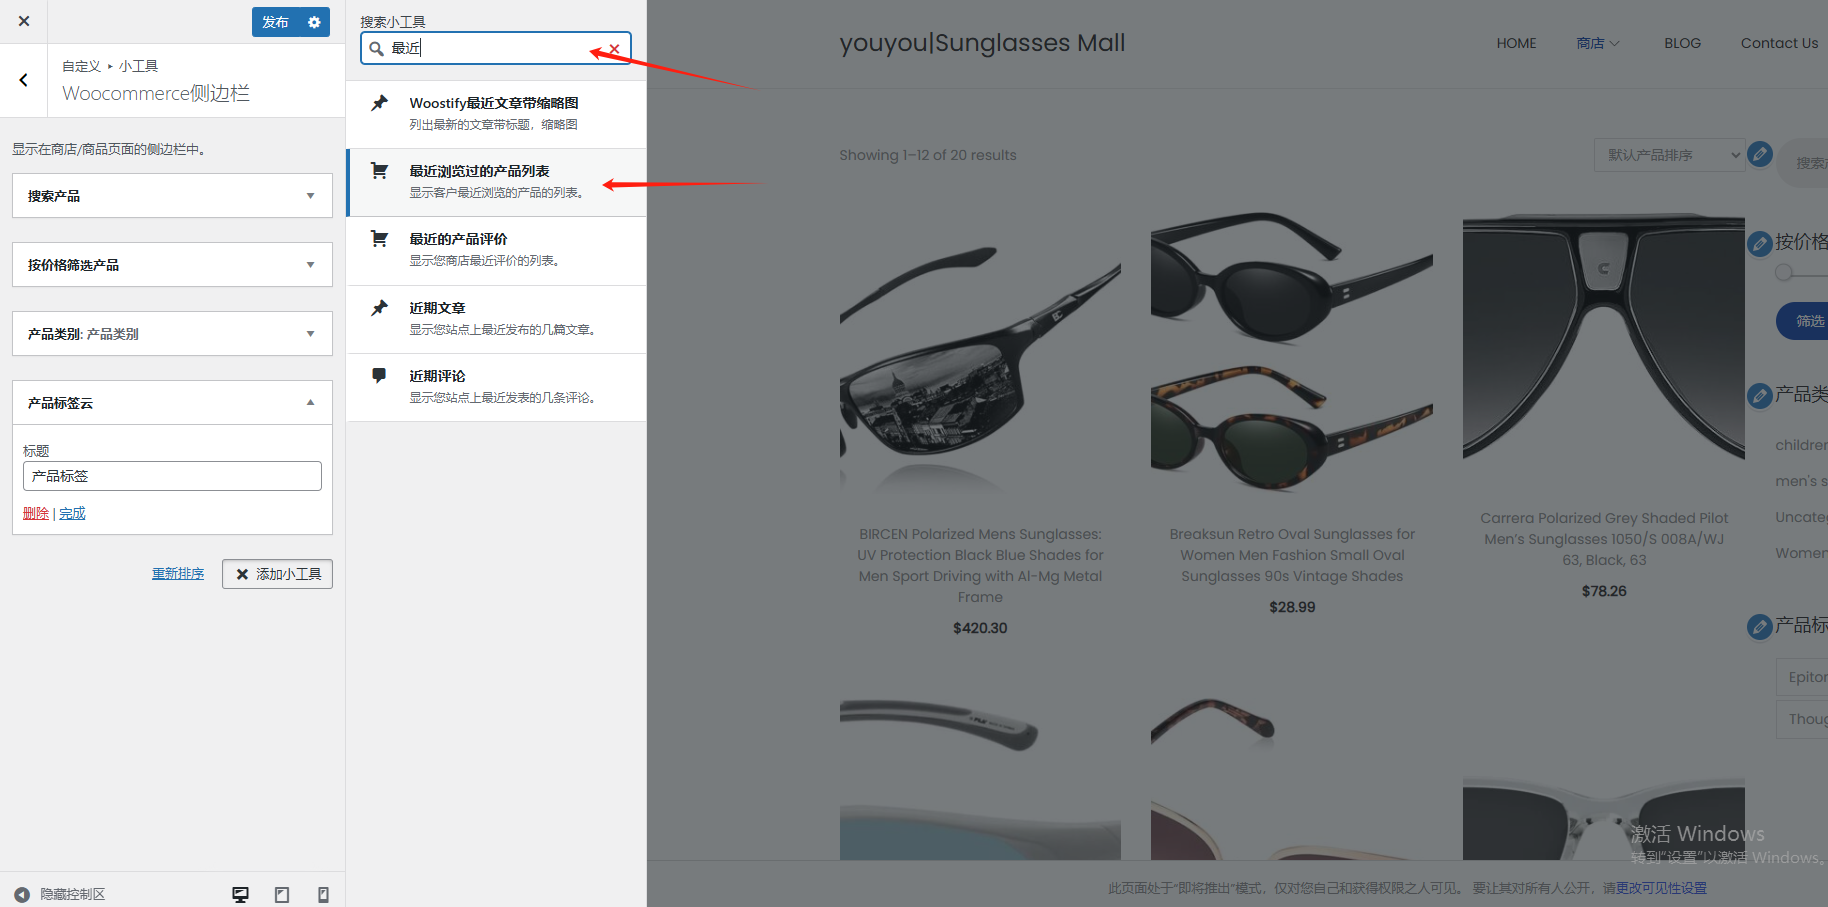Click the 删除 link to remove widget
Screen dimensions: 1828x907
click(x=36, y=513)
